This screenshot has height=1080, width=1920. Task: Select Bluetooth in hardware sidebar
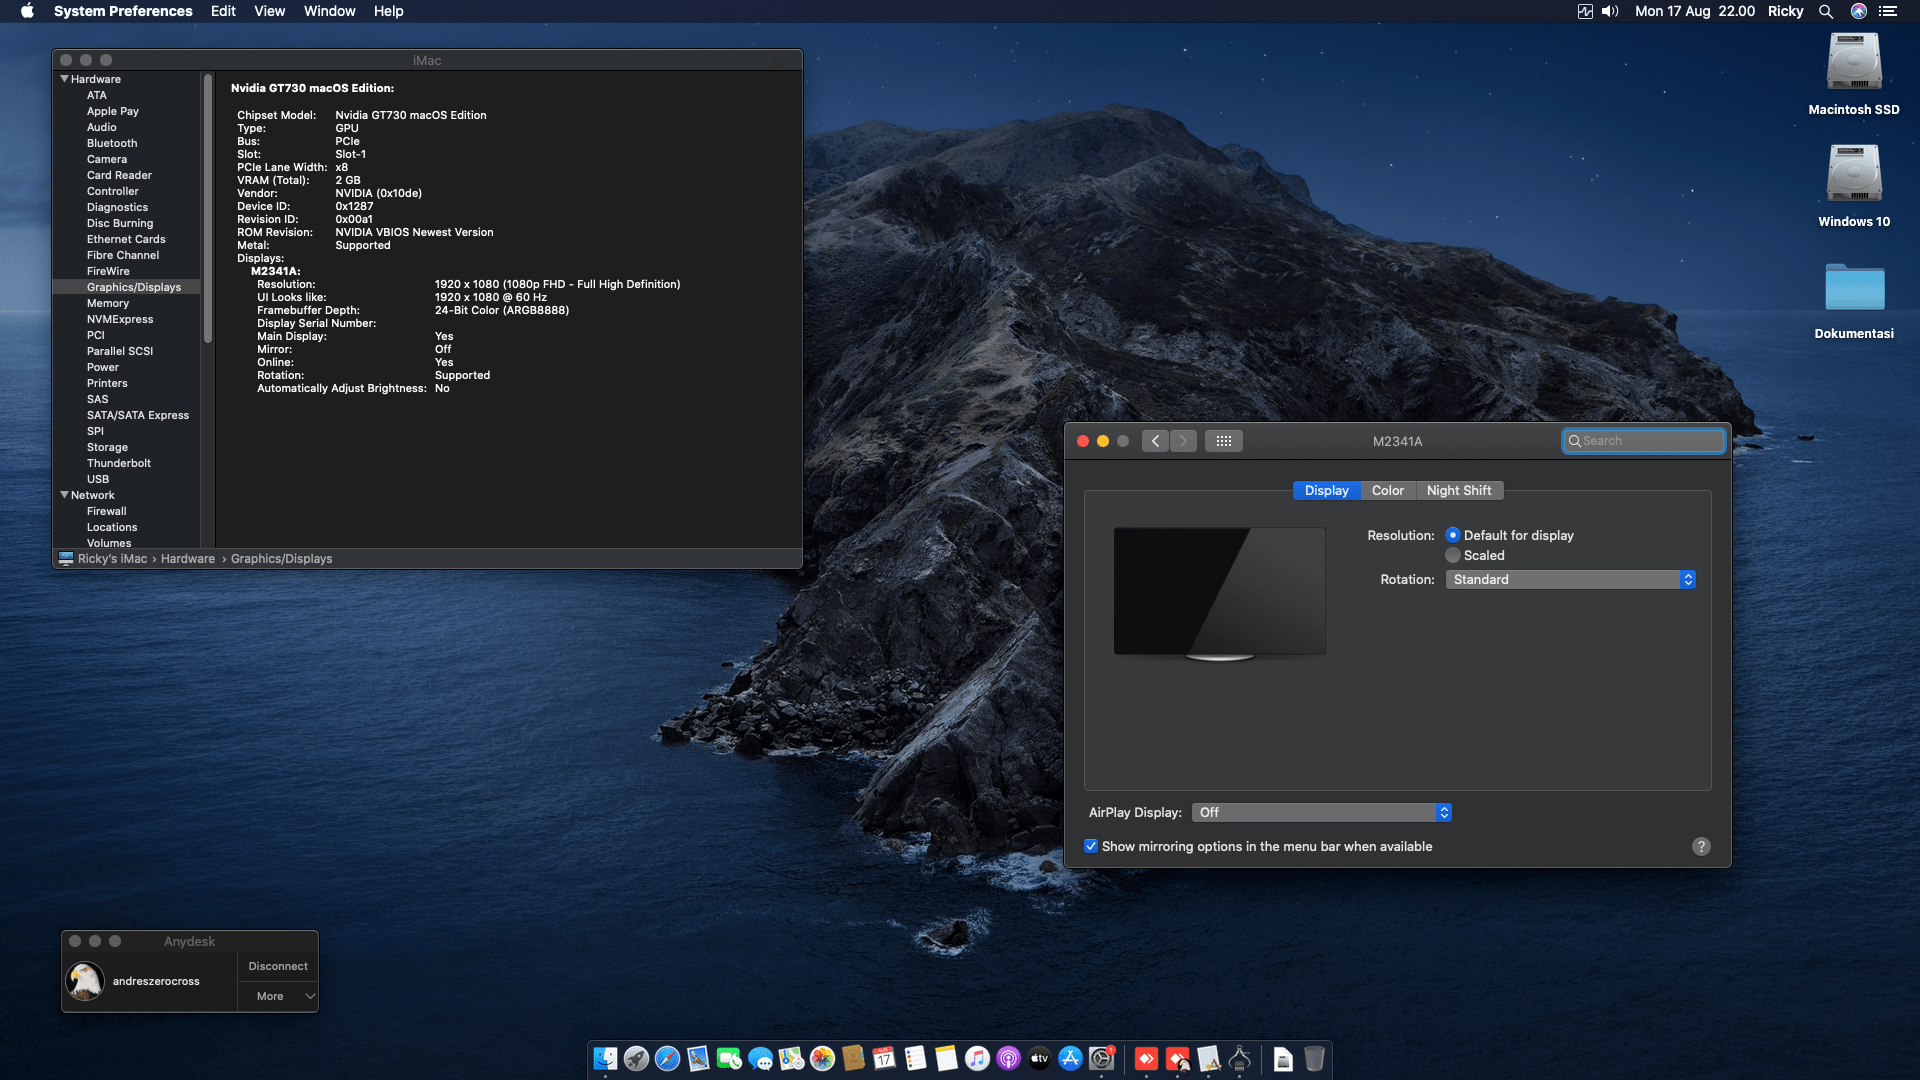pyautogui.click(x=112, y=143)
